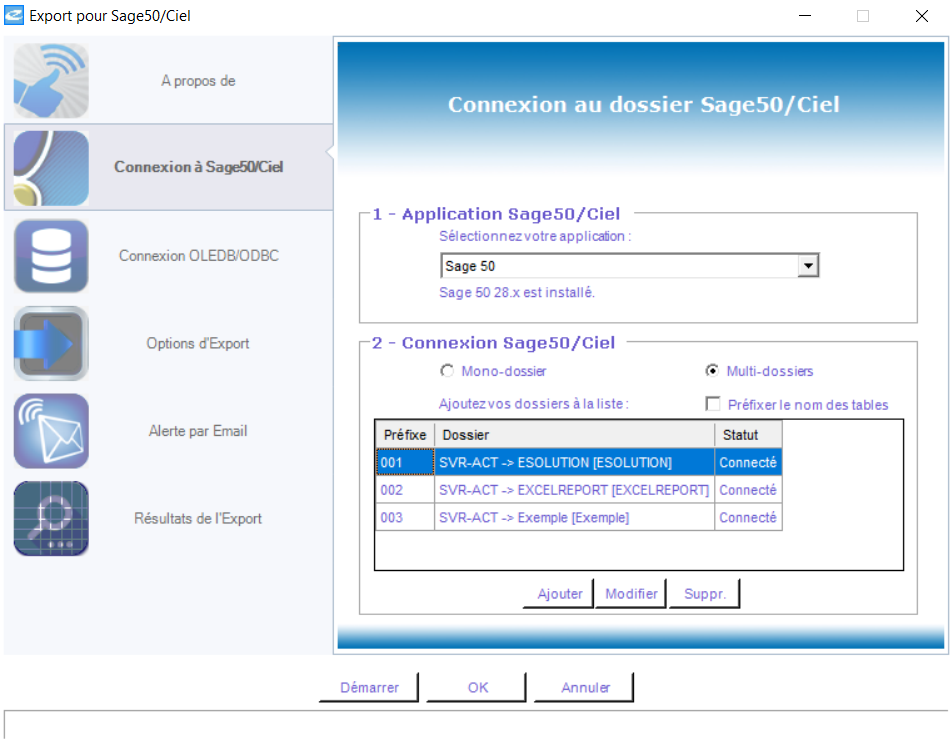
Task: Close the Export pour Sage50/Ciel window
Action: pos(921,16)
